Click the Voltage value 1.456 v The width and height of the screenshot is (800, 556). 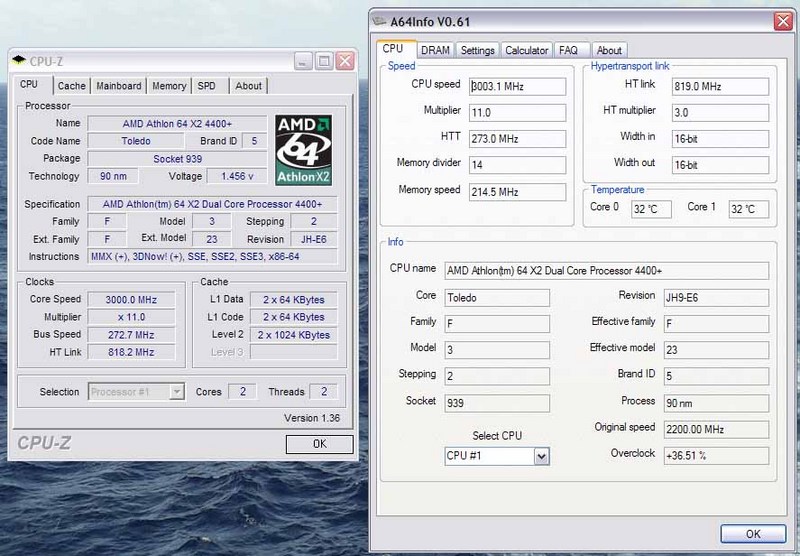coord(237,176)
